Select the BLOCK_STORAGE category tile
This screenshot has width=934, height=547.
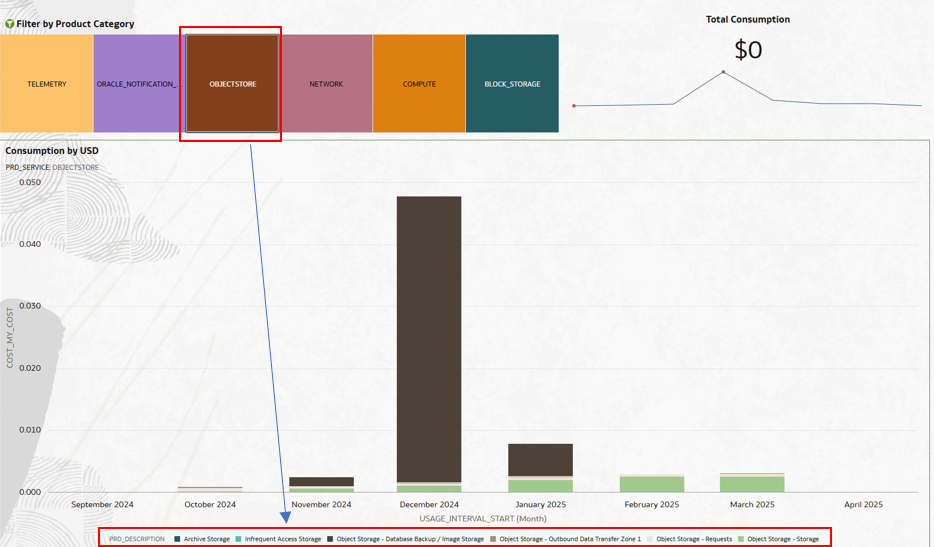512,83
